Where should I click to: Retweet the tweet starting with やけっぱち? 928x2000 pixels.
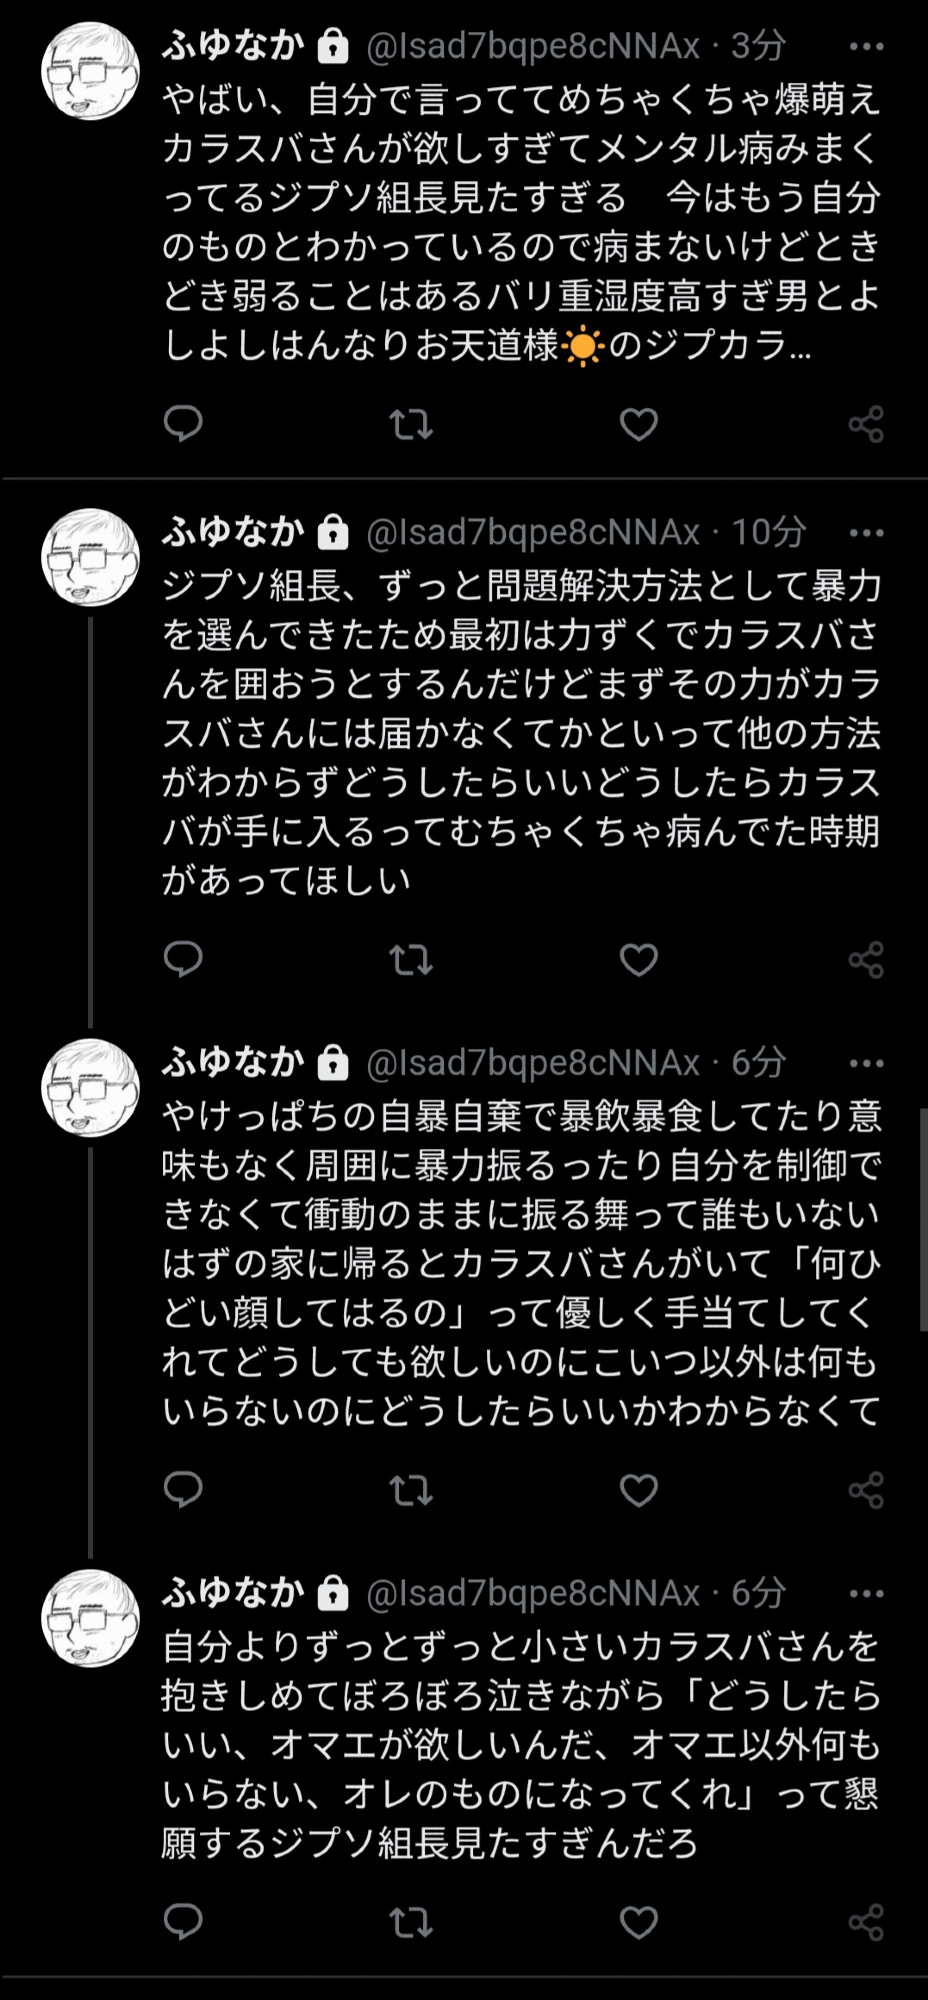click(410, 1490)
